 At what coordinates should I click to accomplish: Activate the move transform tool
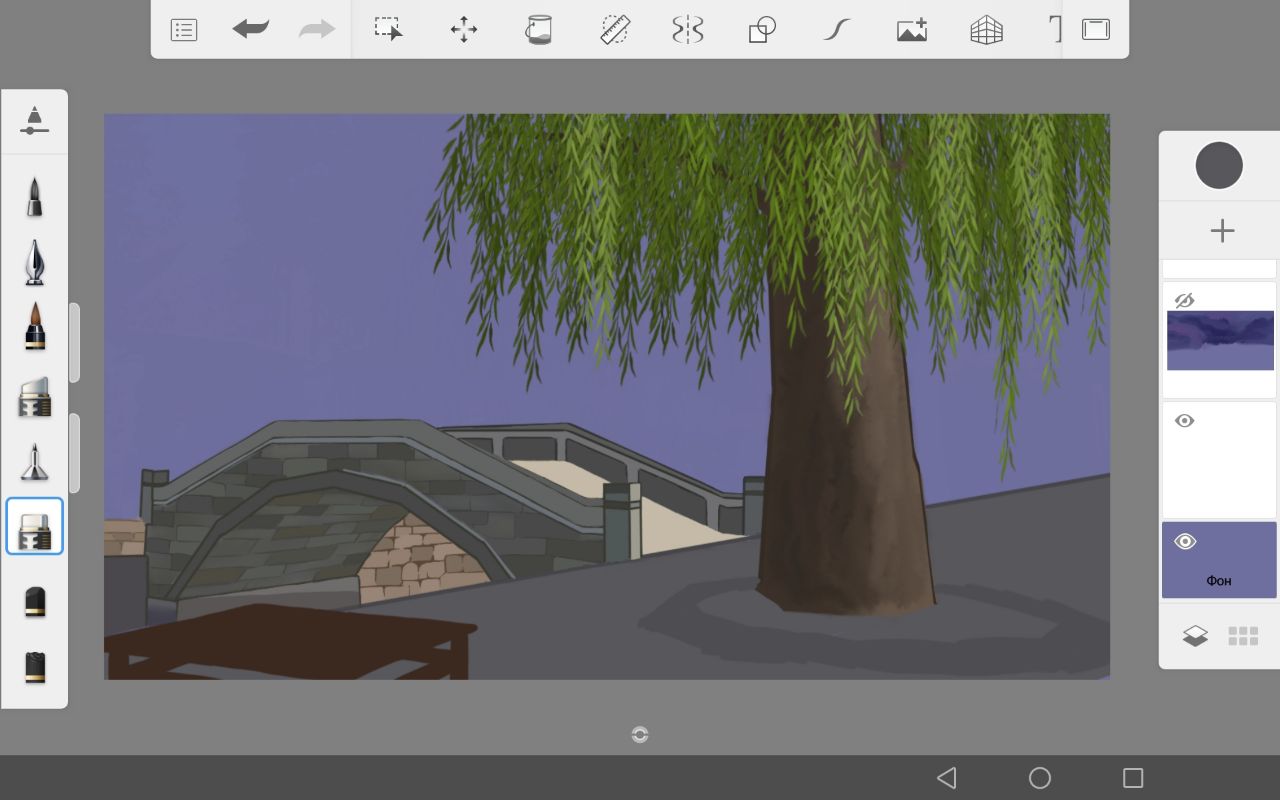(464, 30)
